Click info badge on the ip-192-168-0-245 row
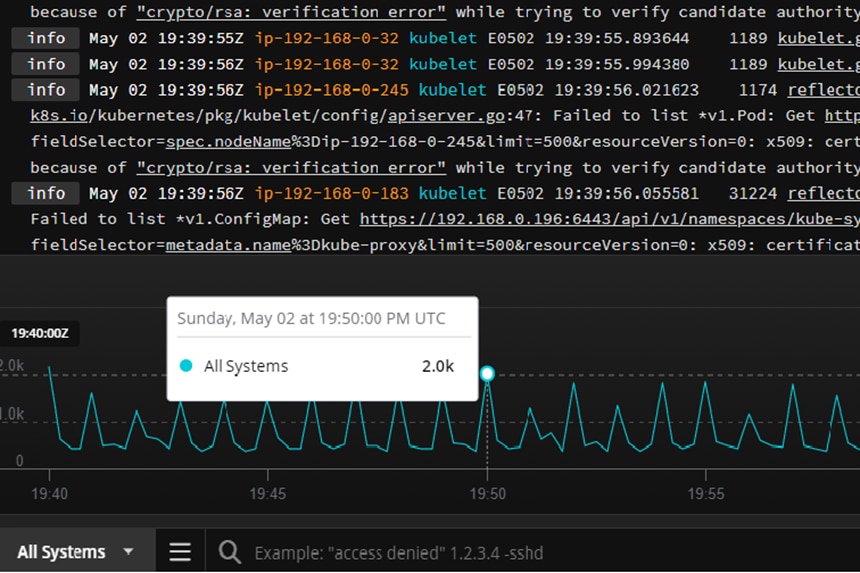Image resolution: width=860 pixels, height=573 pixels. point(46,90)
